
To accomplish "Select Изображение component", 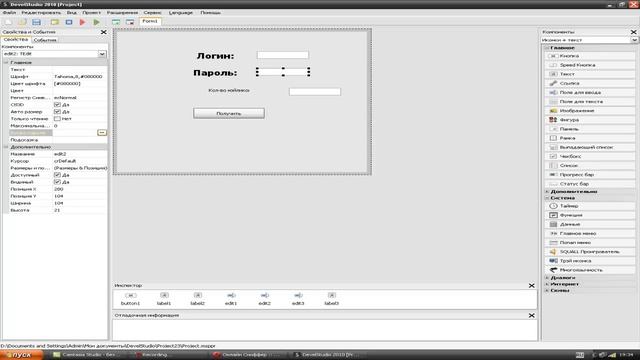I will pos(590,111).
